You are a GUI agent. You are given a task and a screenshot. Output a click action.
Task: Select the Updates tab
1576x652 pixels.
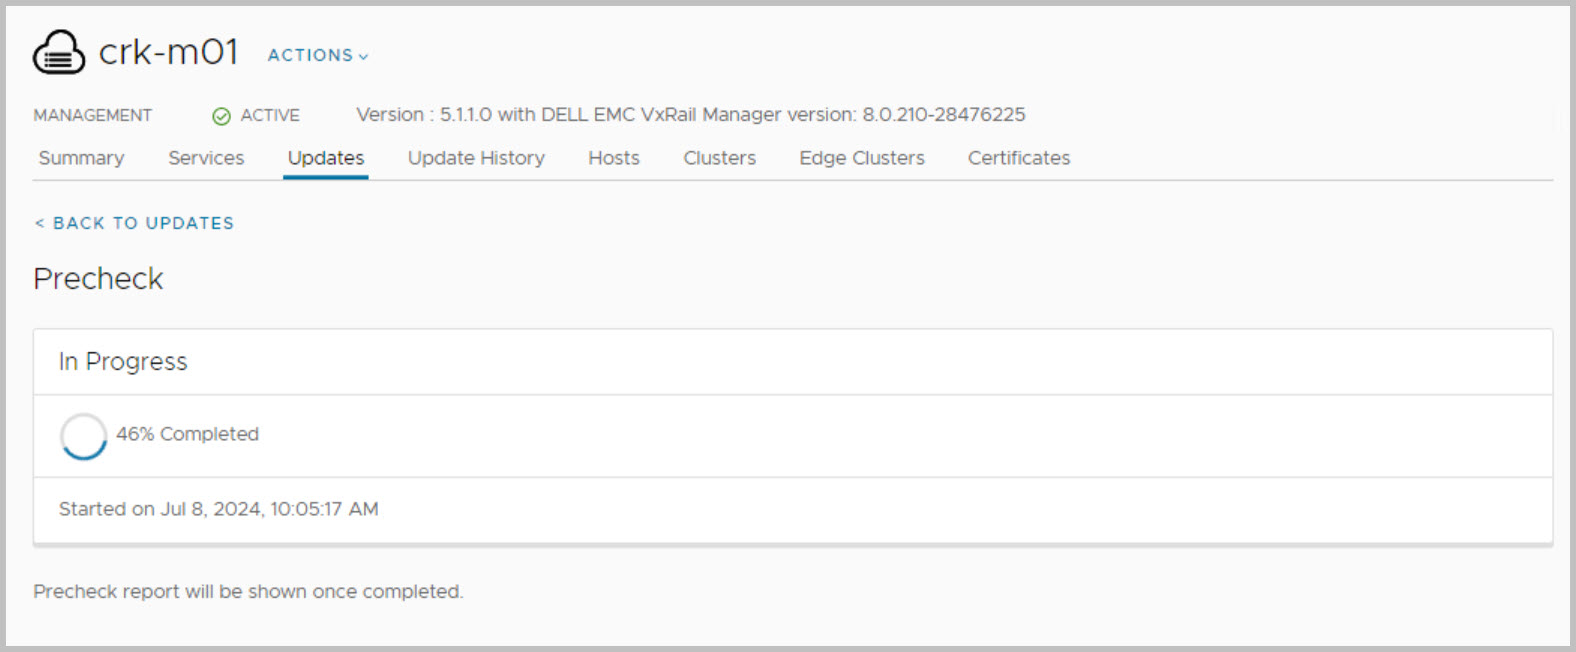(x=326, y=158)
